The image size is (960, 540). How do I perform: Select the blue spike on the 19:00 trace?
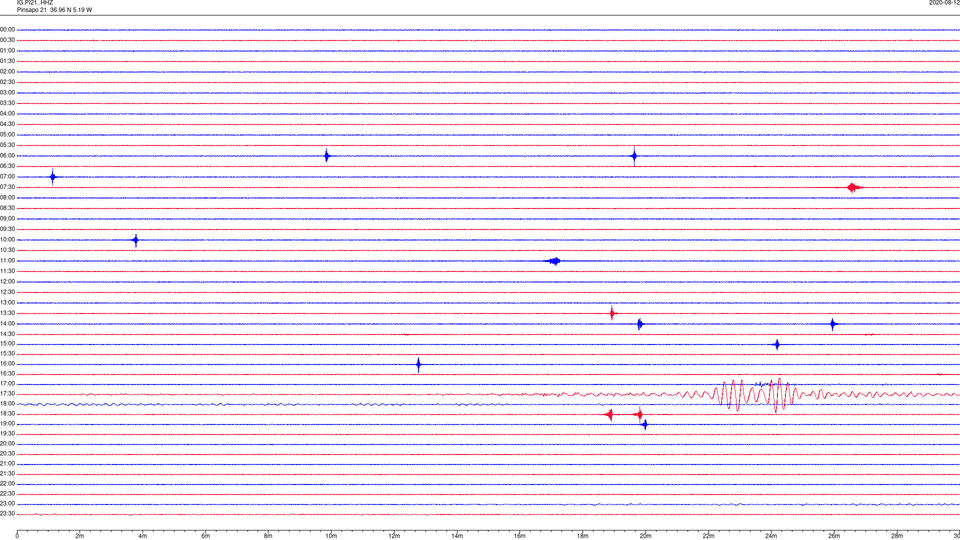point(645,424)
